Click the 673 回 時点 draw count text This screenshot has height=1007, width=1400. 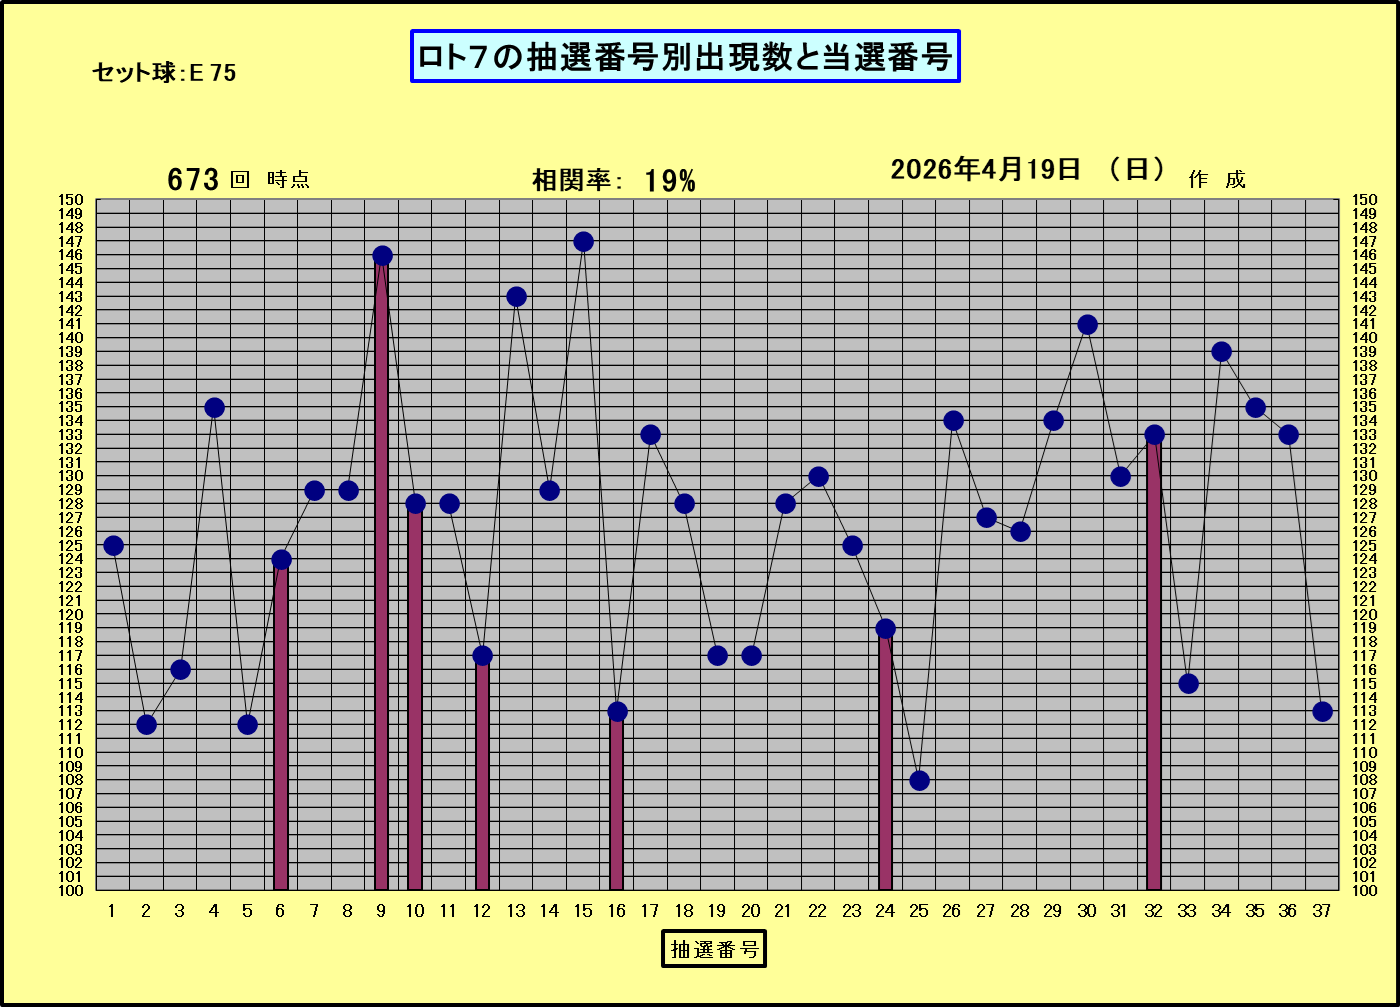point(238,180)
